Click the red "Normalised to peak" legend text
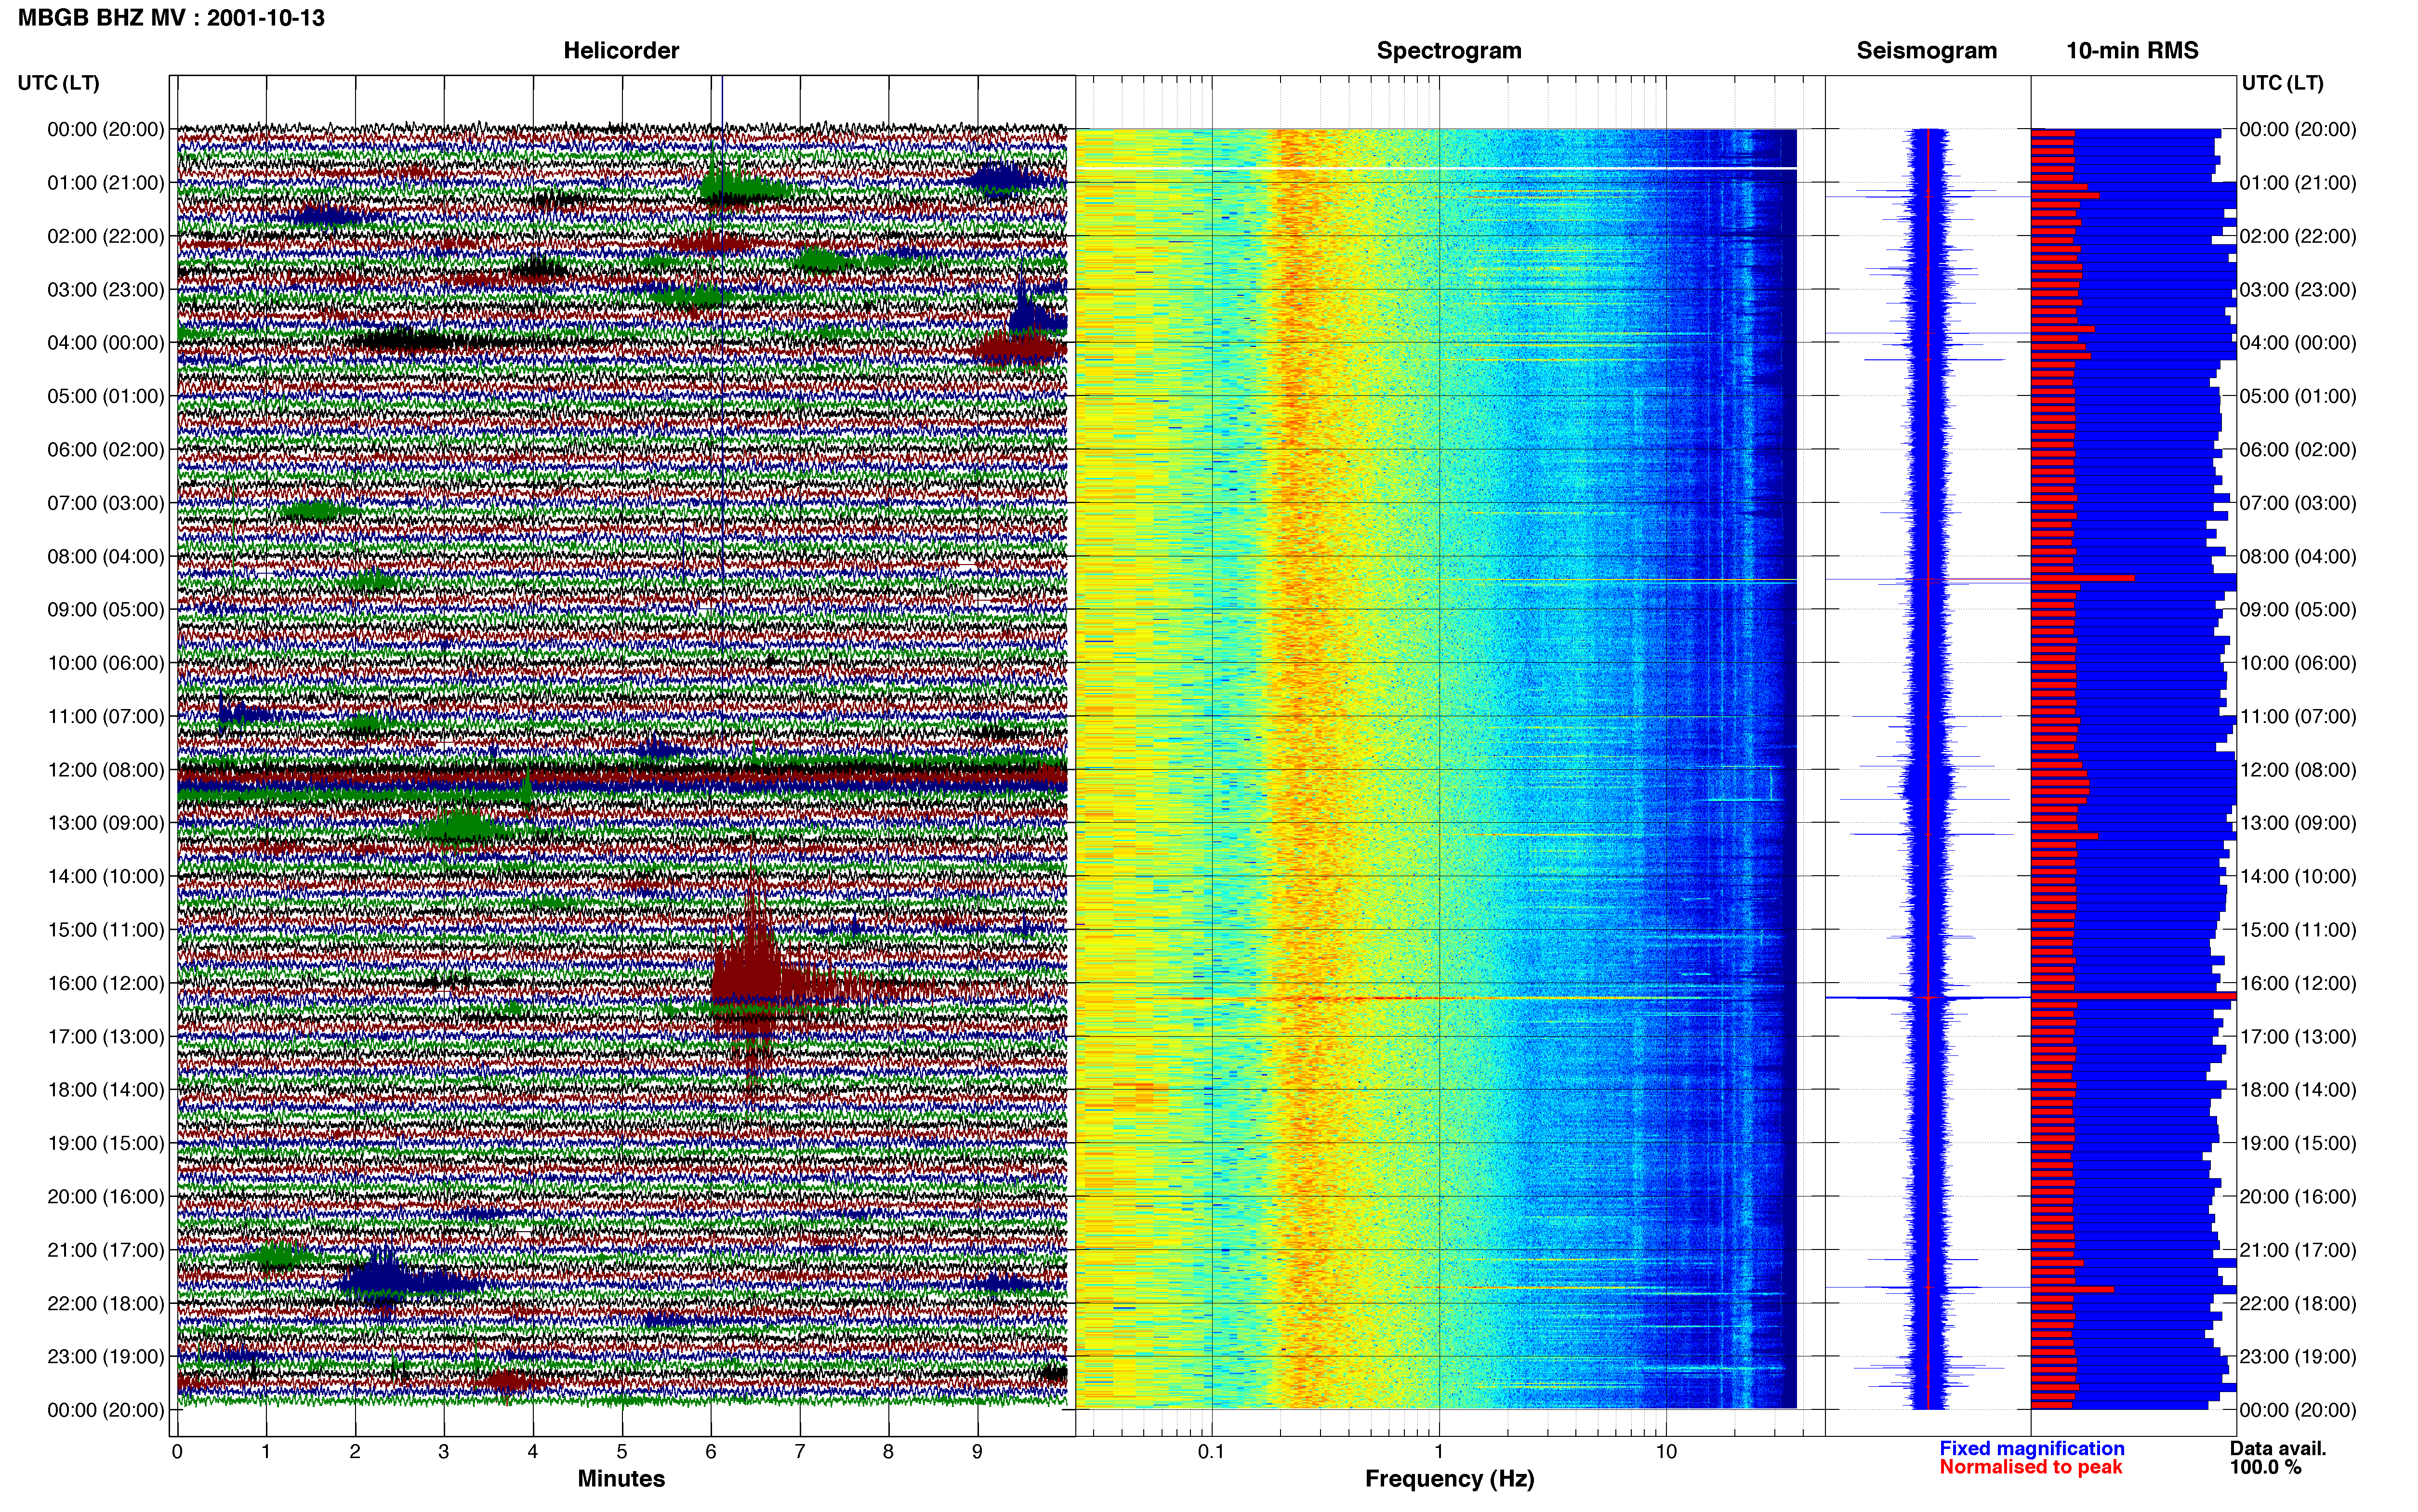 2031,1468
